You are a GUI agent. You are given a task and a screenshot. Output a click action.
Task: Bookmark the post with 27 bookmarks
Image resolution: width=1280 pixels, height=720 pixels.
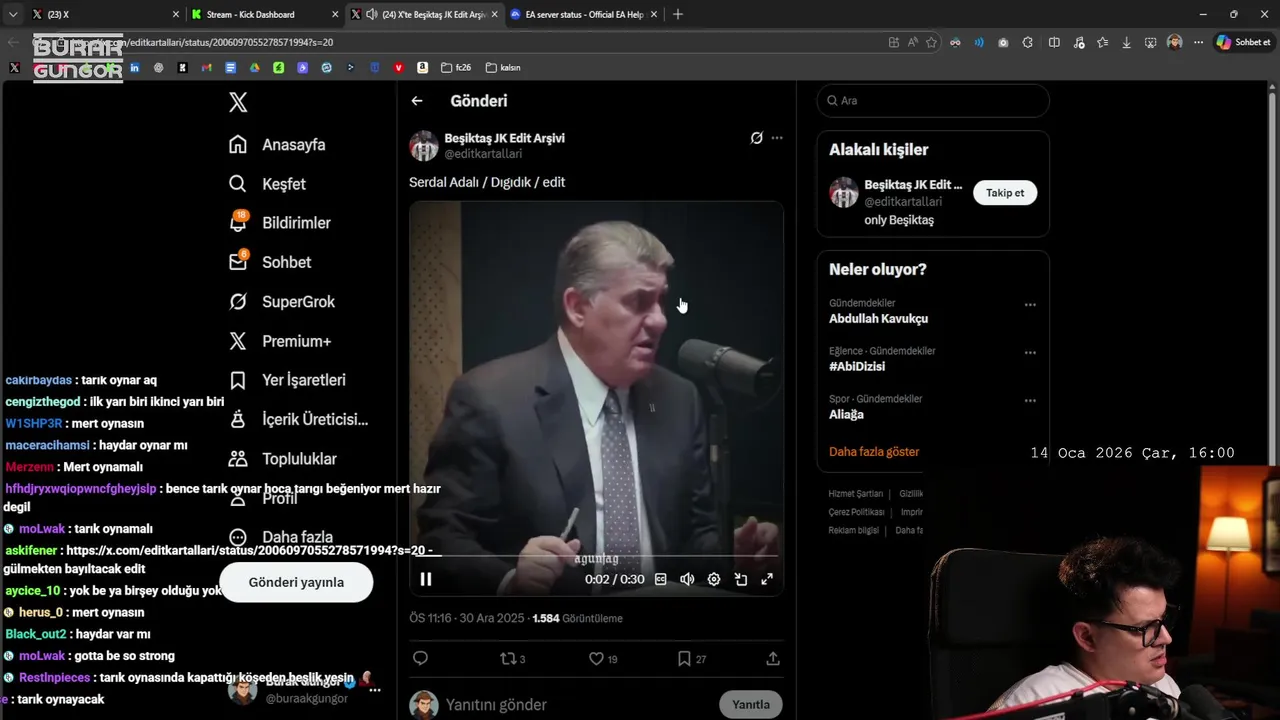click(x=692, y=658)
